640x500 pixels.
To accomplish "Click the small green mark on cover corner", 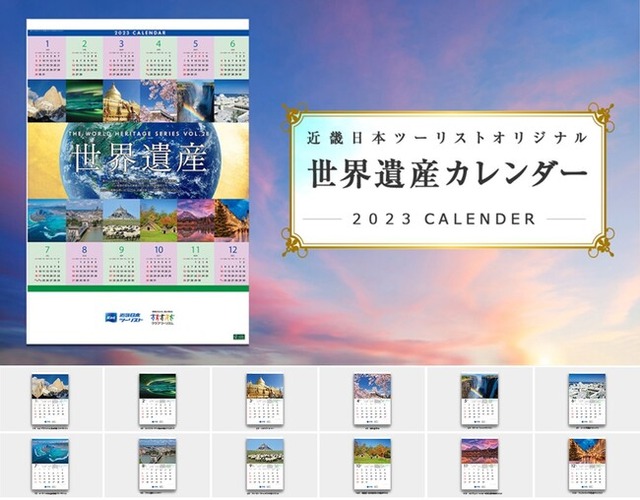I will click(239, 337).
